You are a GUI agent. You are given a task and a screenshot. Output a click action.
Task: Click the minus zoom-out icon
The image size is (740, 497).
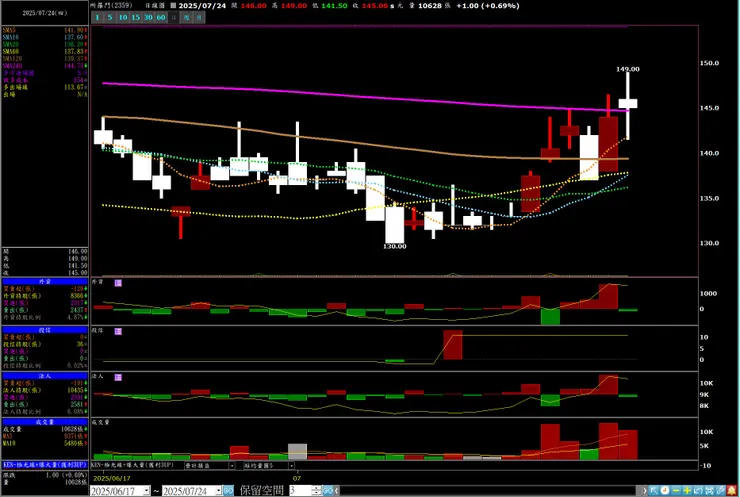click(676, 491)
